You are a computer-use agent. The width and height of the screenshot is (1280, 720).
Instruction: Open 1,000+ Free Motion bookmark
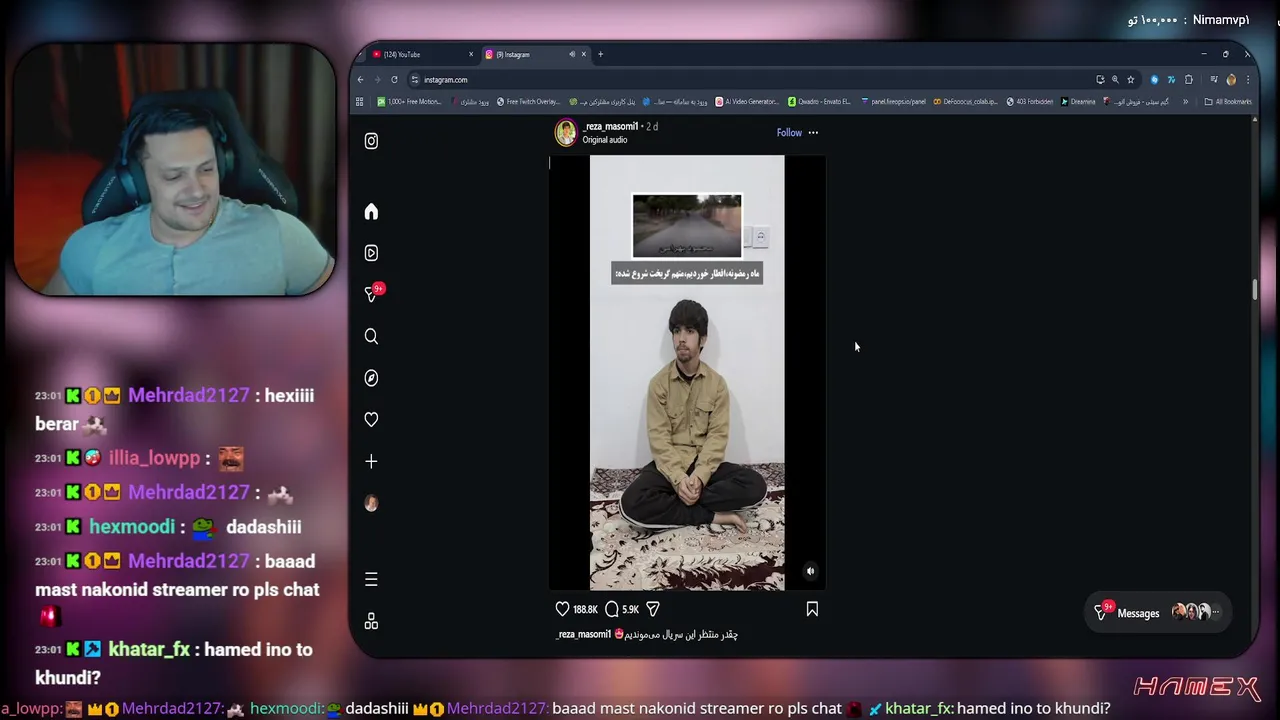pyautogui.click(x=409, y=101)
